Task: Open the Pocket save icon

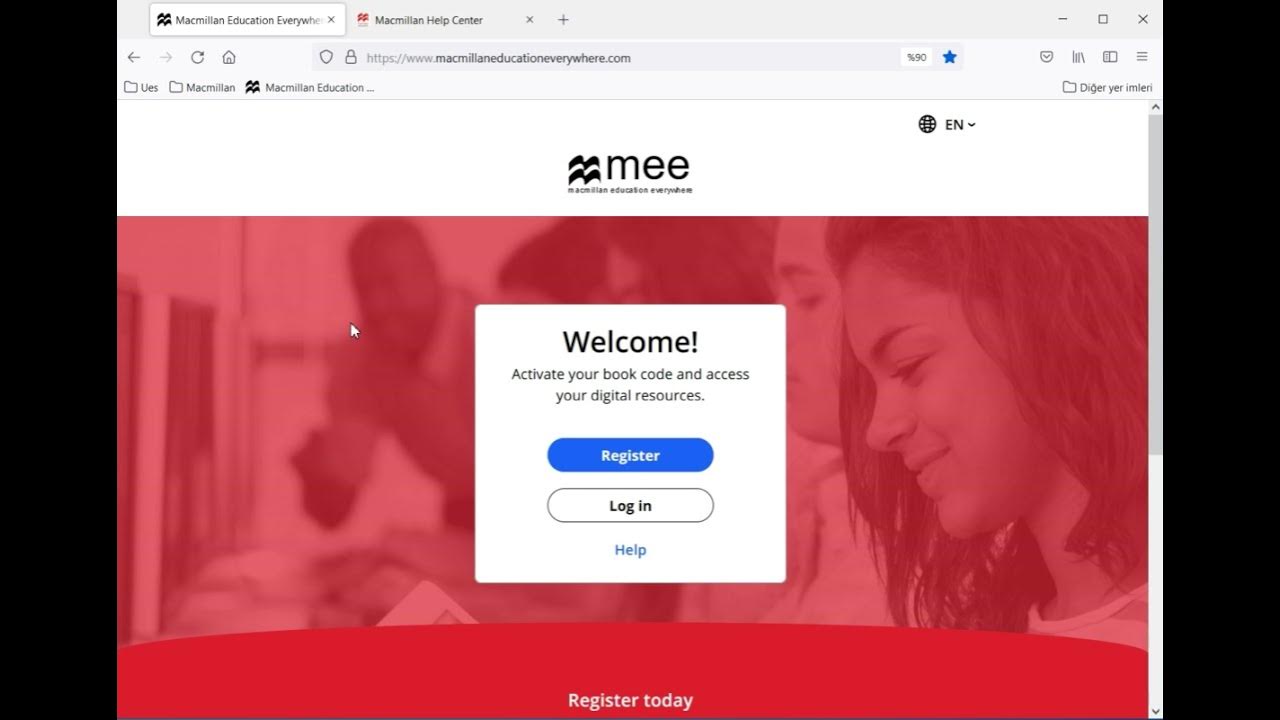Action: (1046, 57)
